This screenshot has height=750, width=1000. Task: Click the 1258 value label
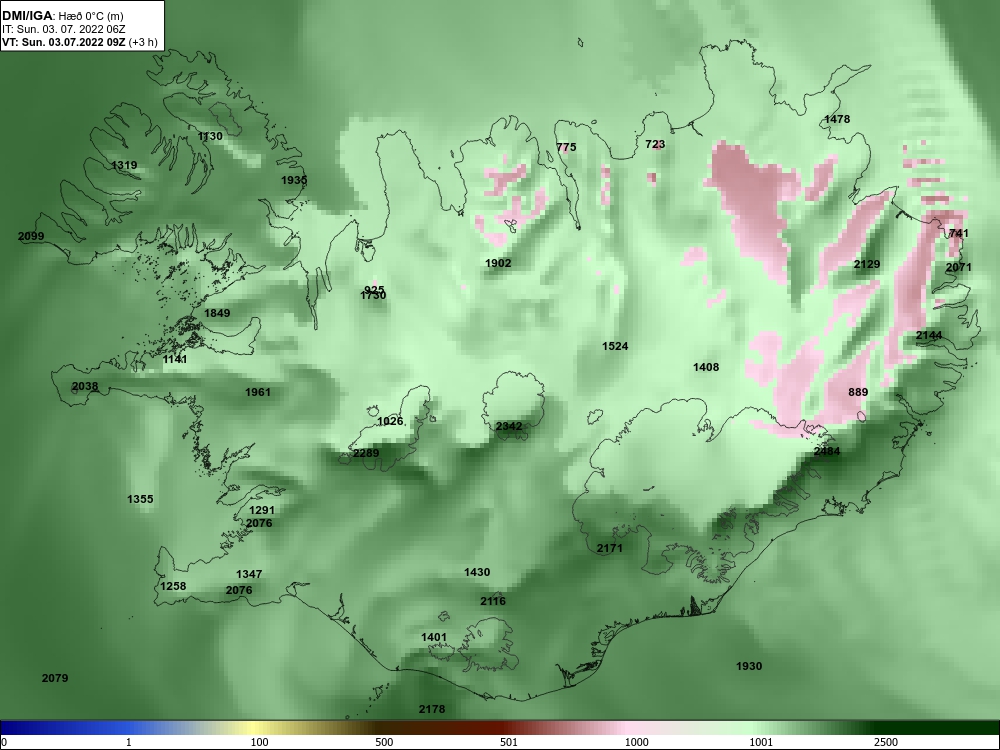pyautogui.click(x=173, y=587)
